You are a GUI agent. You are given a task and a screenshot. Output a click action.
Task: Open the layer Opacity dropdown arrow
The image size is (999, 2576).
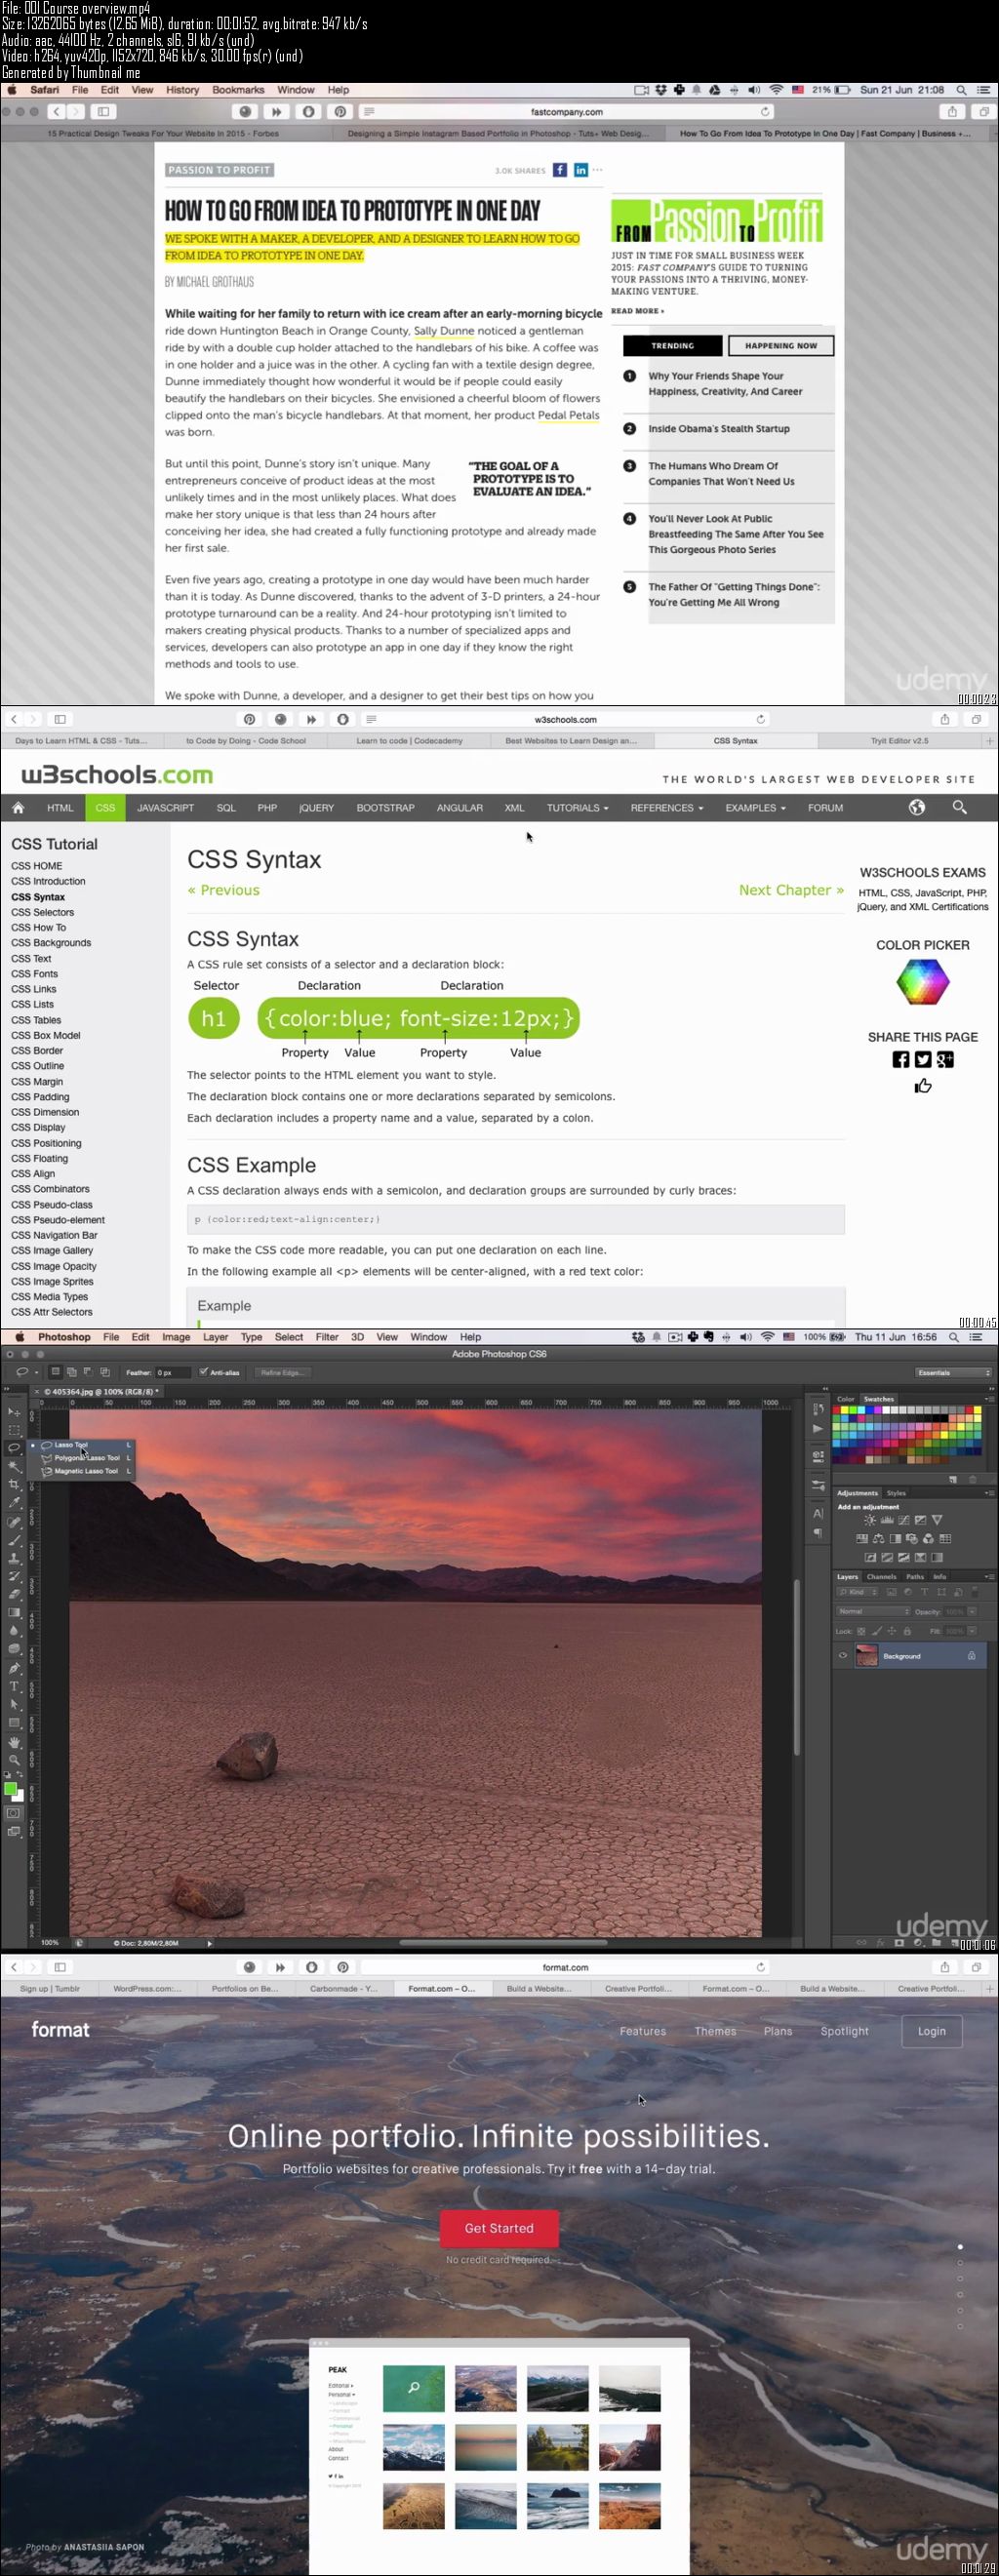pos(972,1612)
